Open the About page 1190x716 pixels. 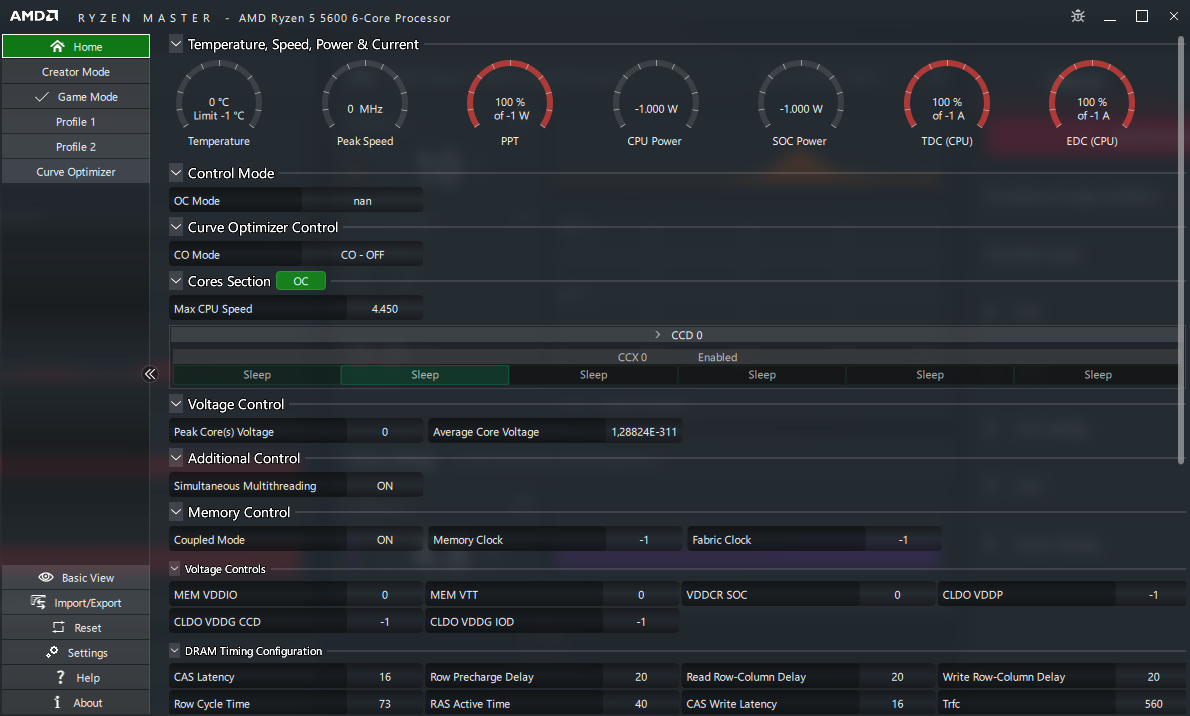(x=76, y=702)
